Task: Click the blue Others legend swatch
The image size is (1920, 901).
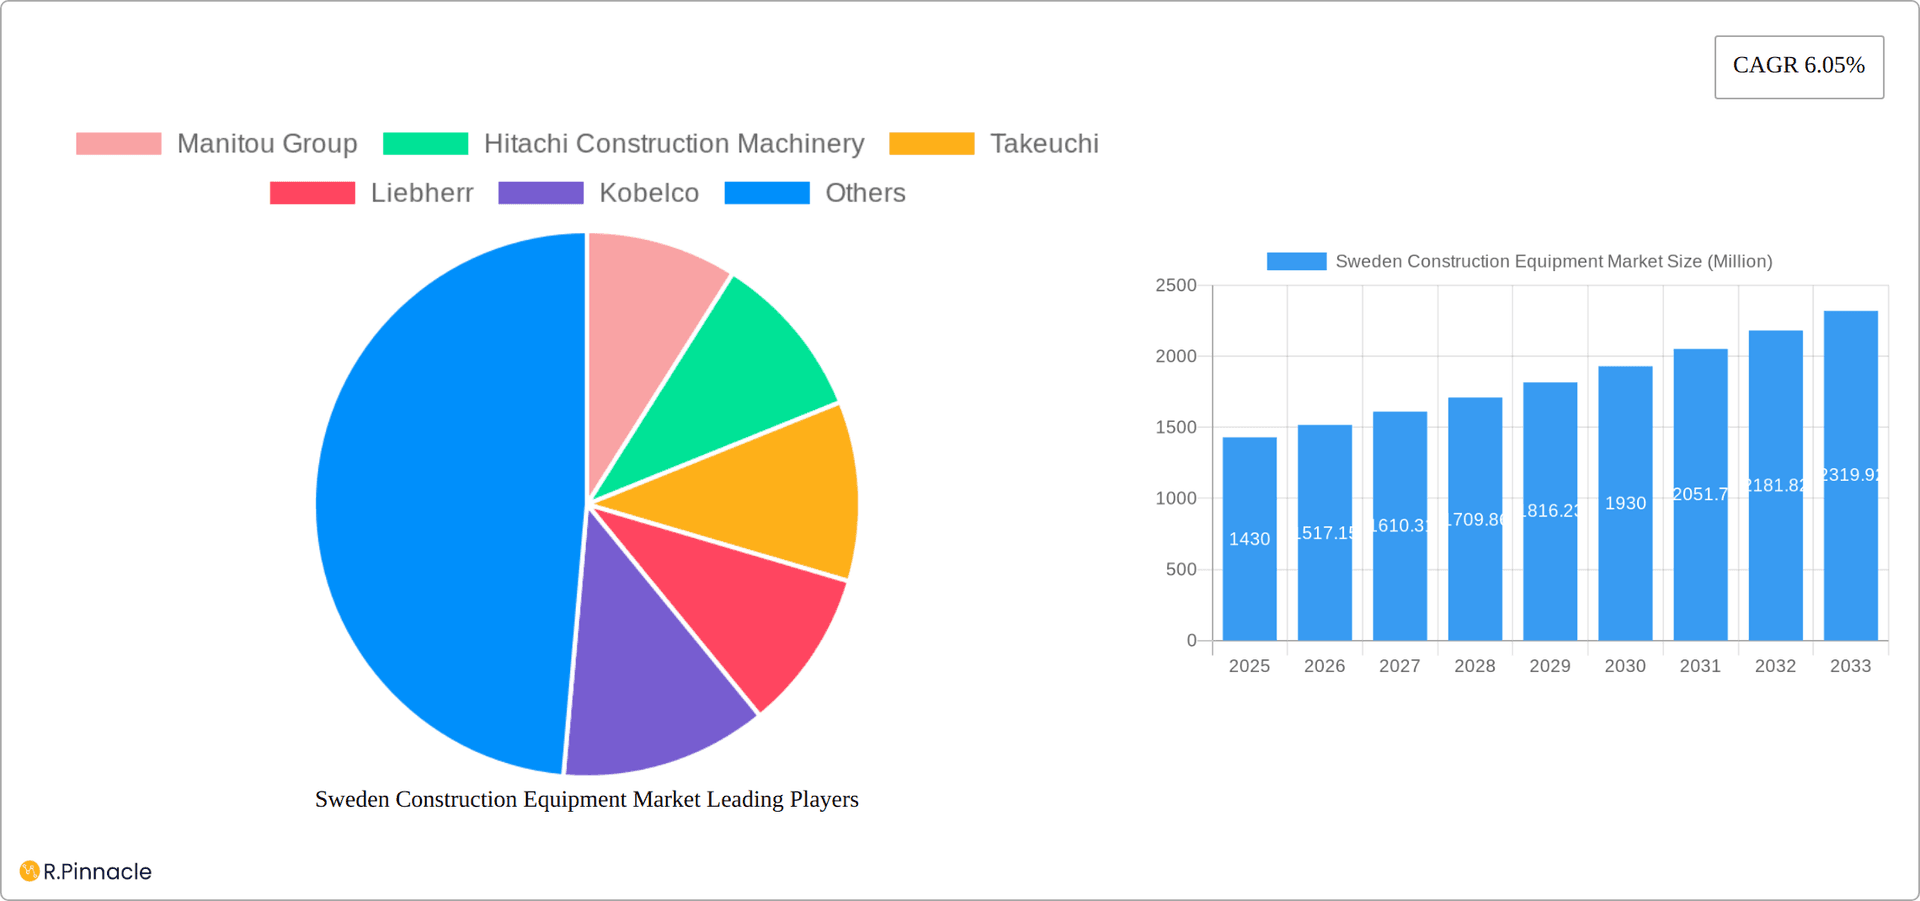Action: pos(767,192)
